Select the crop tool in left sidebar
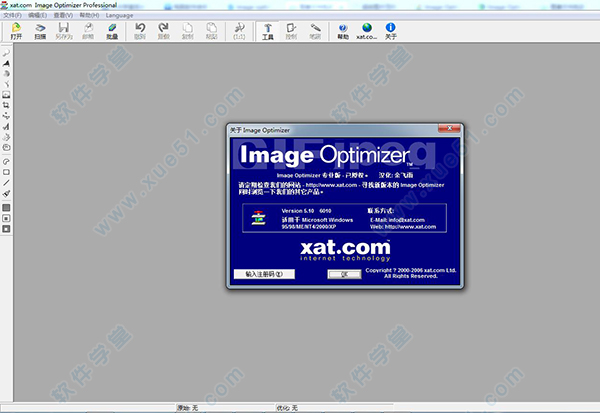The height and width of the screenshot is (413, 600). click(x=6, y=105)
